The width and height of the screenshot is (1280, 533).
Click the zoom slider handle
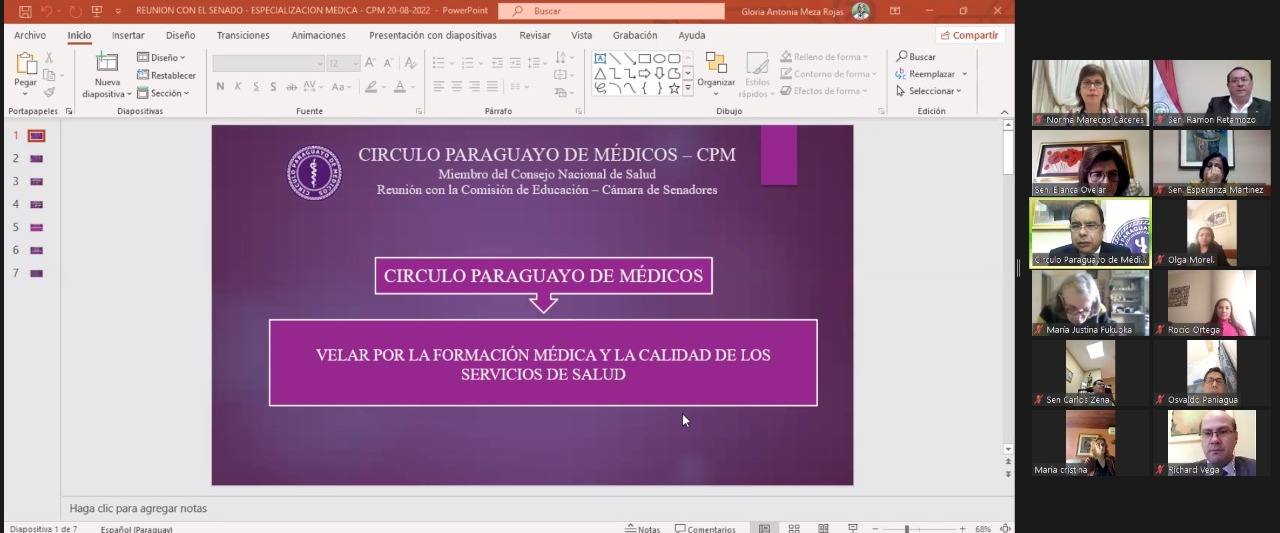907,528
